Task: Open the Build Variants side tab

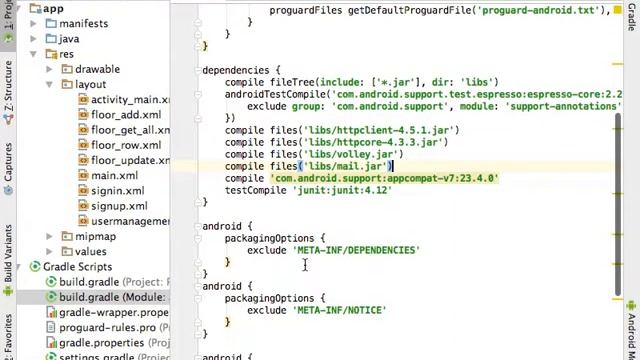Action: click(x=8, y=260)
